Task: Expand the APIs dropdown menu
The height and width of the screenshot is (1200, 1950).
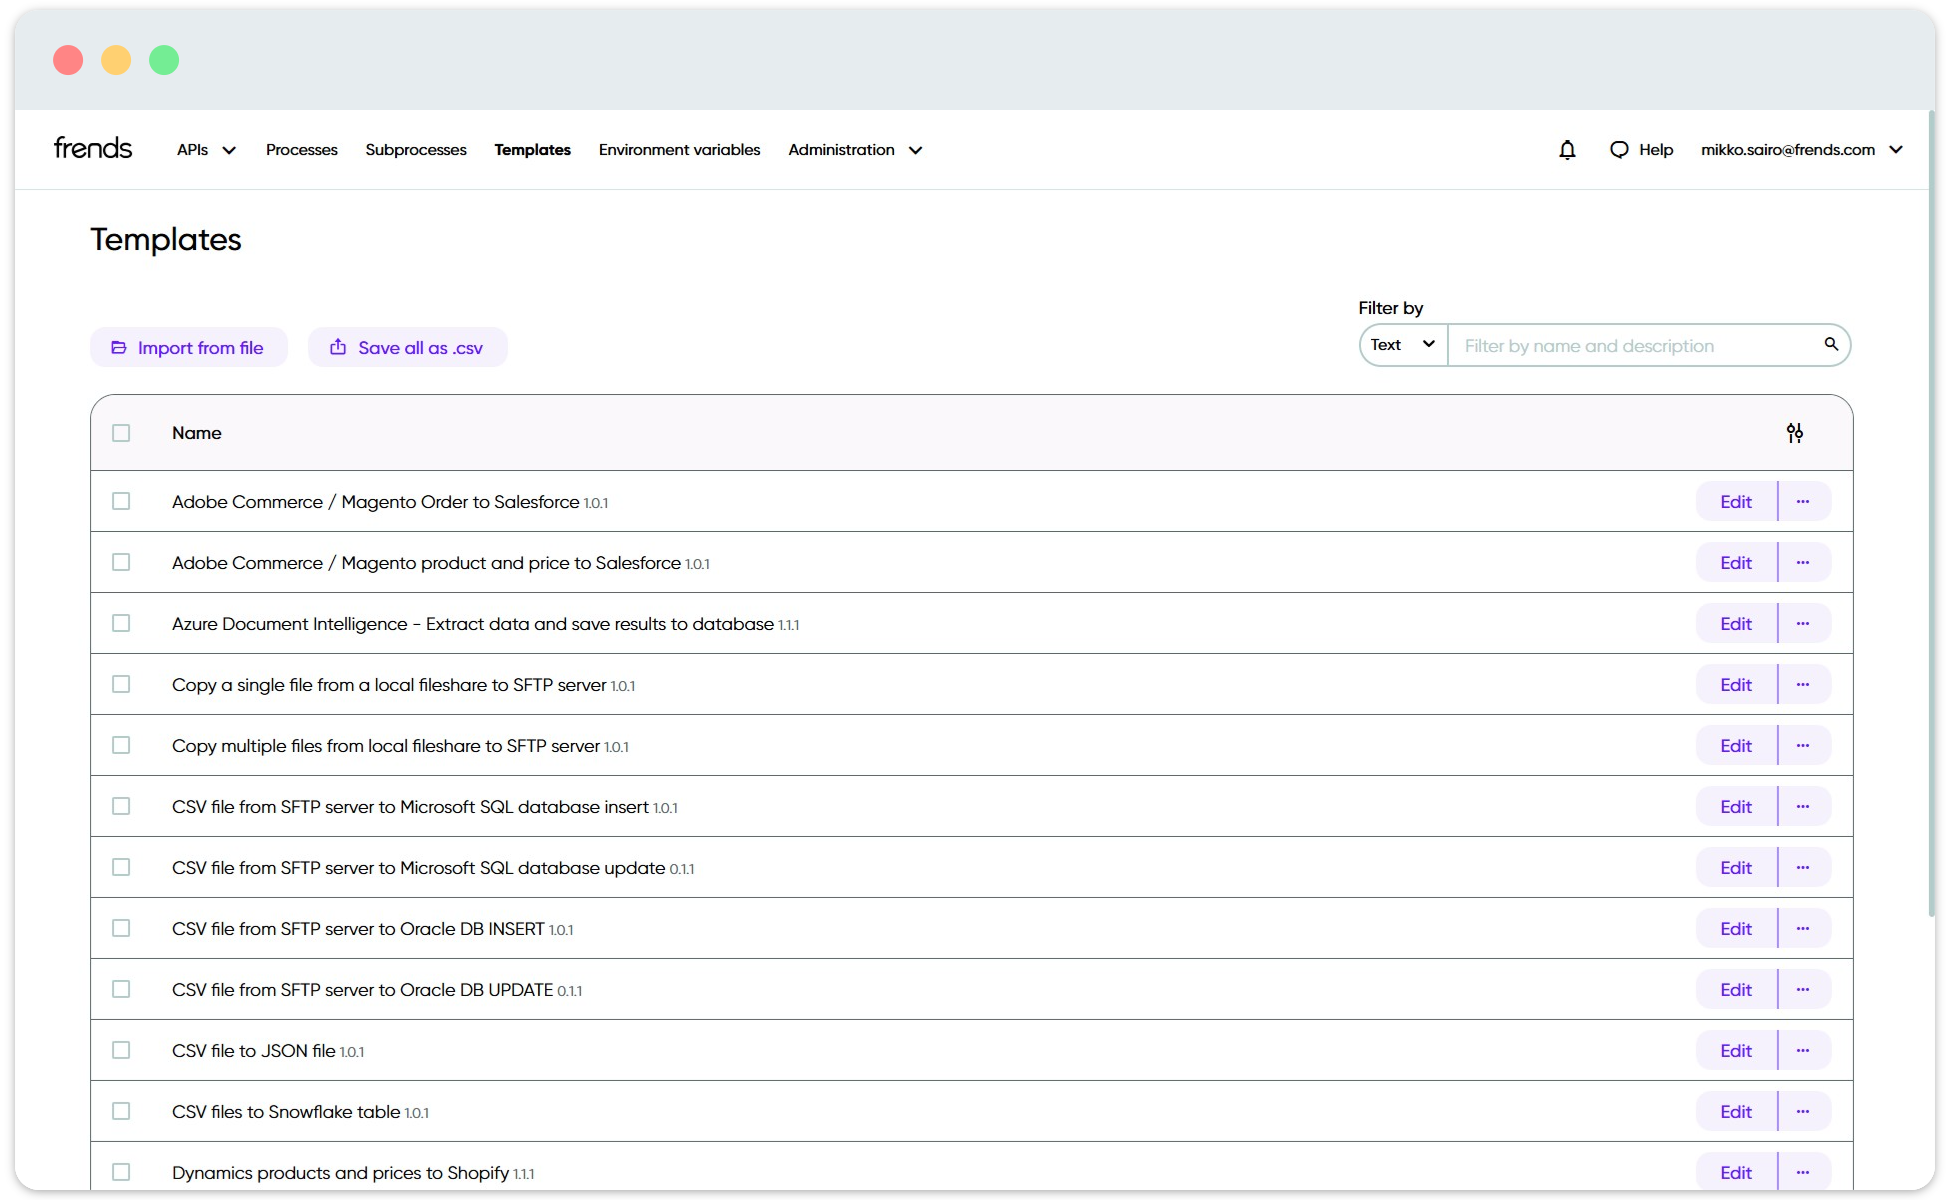Action: (x=206, y=150)
